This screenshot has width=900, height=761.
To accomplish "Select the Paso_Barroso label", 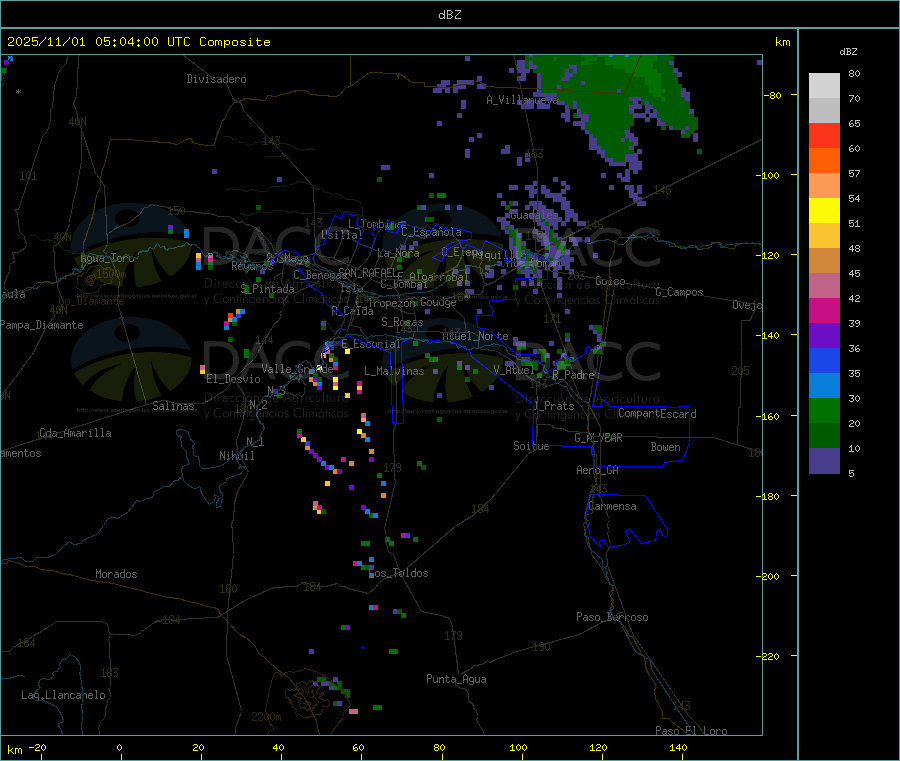I will pyautogui.click(x=612, y=617).
